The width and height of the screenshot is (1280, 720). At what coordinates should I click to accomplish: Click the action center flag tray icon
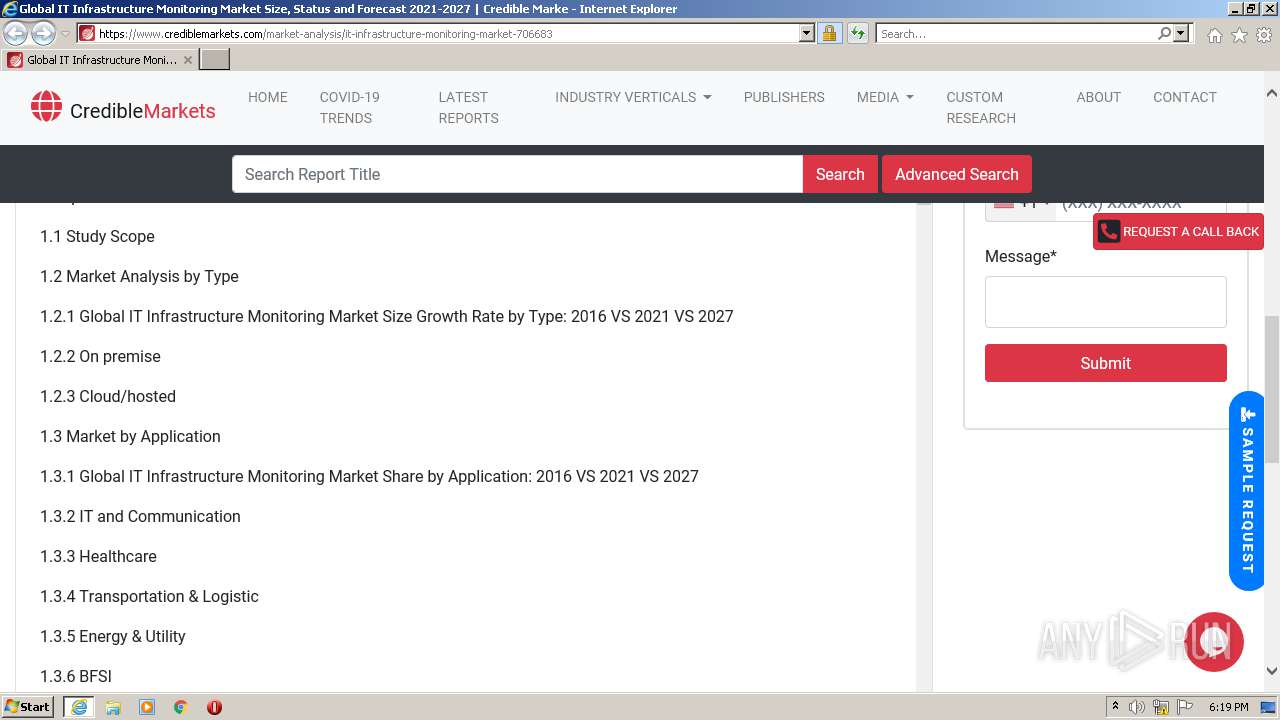(1185, 707)
